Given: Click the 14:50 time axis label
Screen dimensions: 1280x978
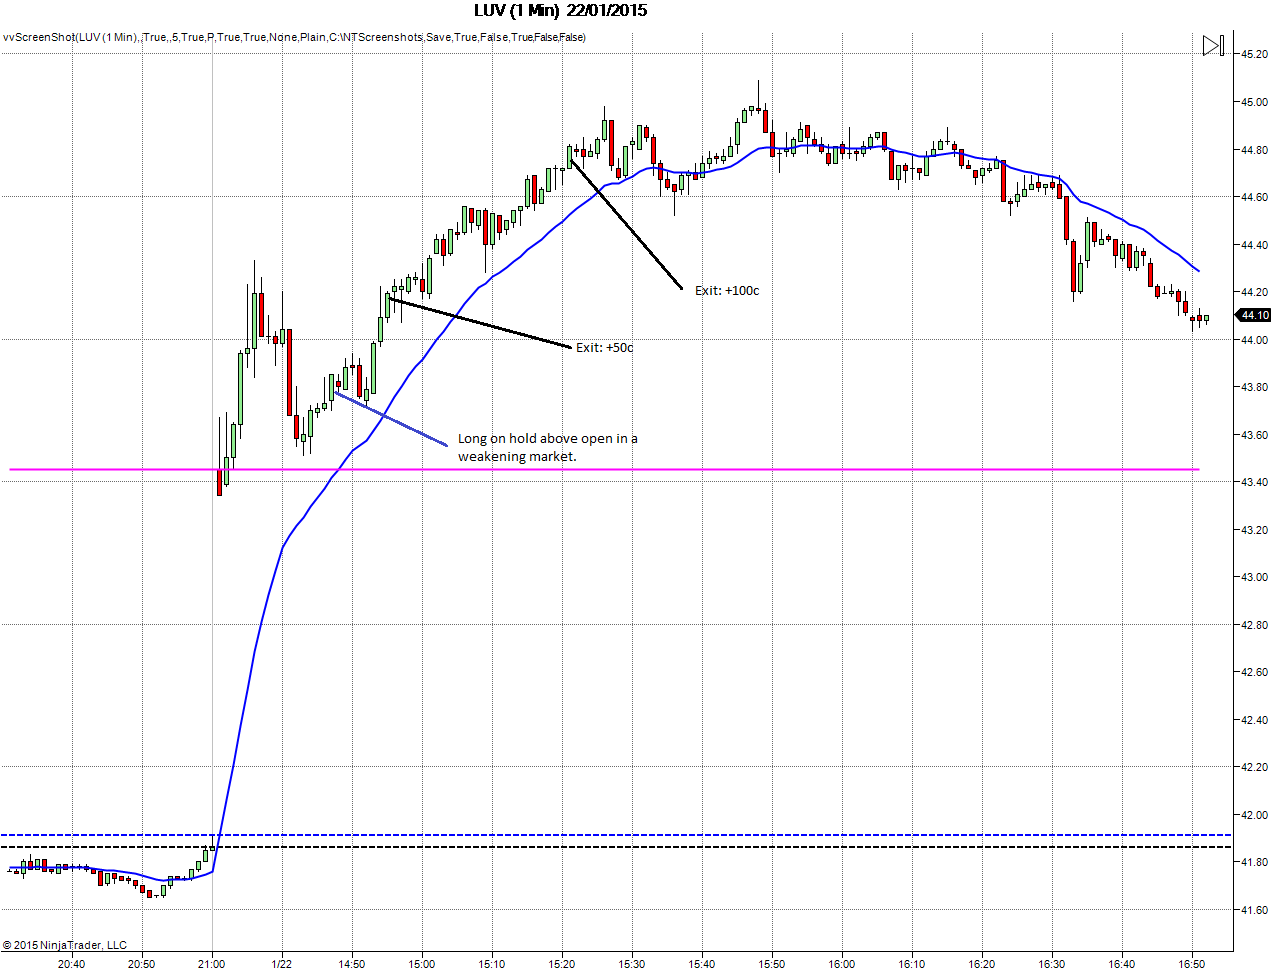Looking at the screenshot, I should click(351, 964).
